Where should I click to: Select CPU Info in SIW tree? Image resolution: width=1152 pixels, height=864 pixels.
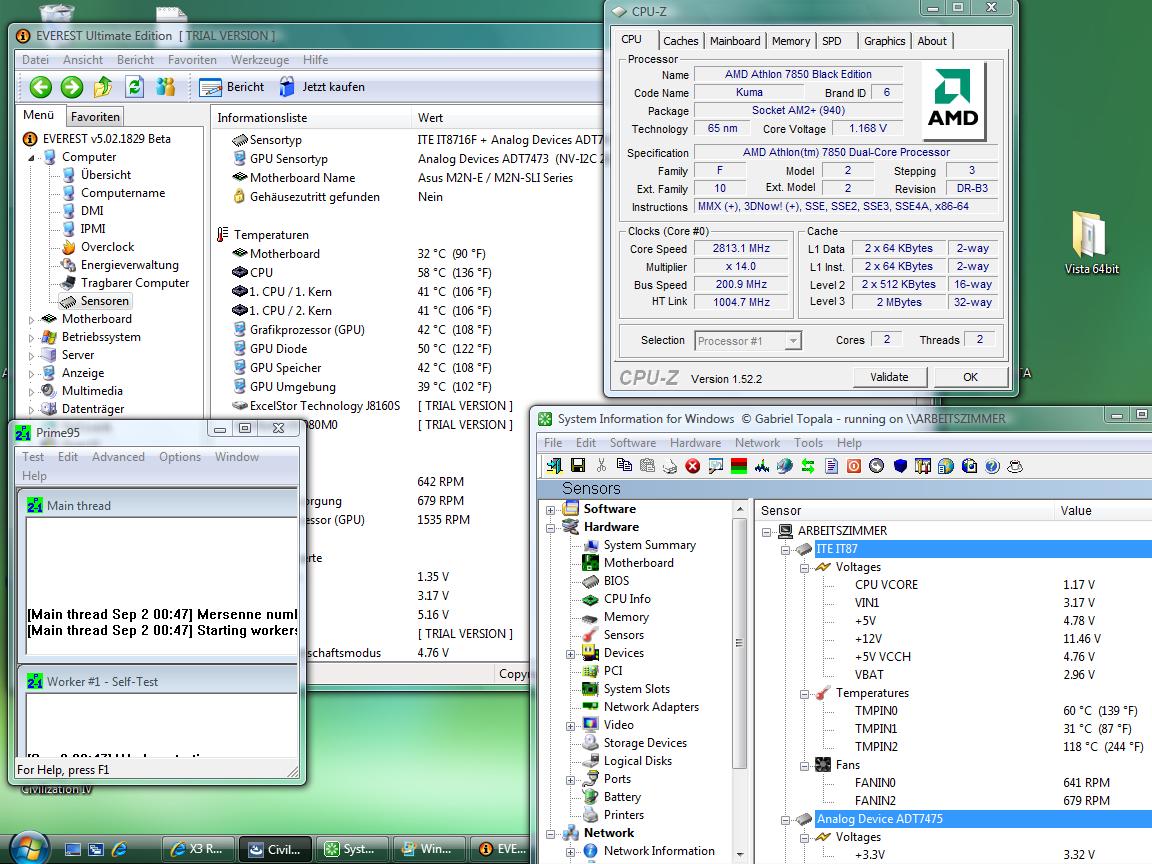627,600
